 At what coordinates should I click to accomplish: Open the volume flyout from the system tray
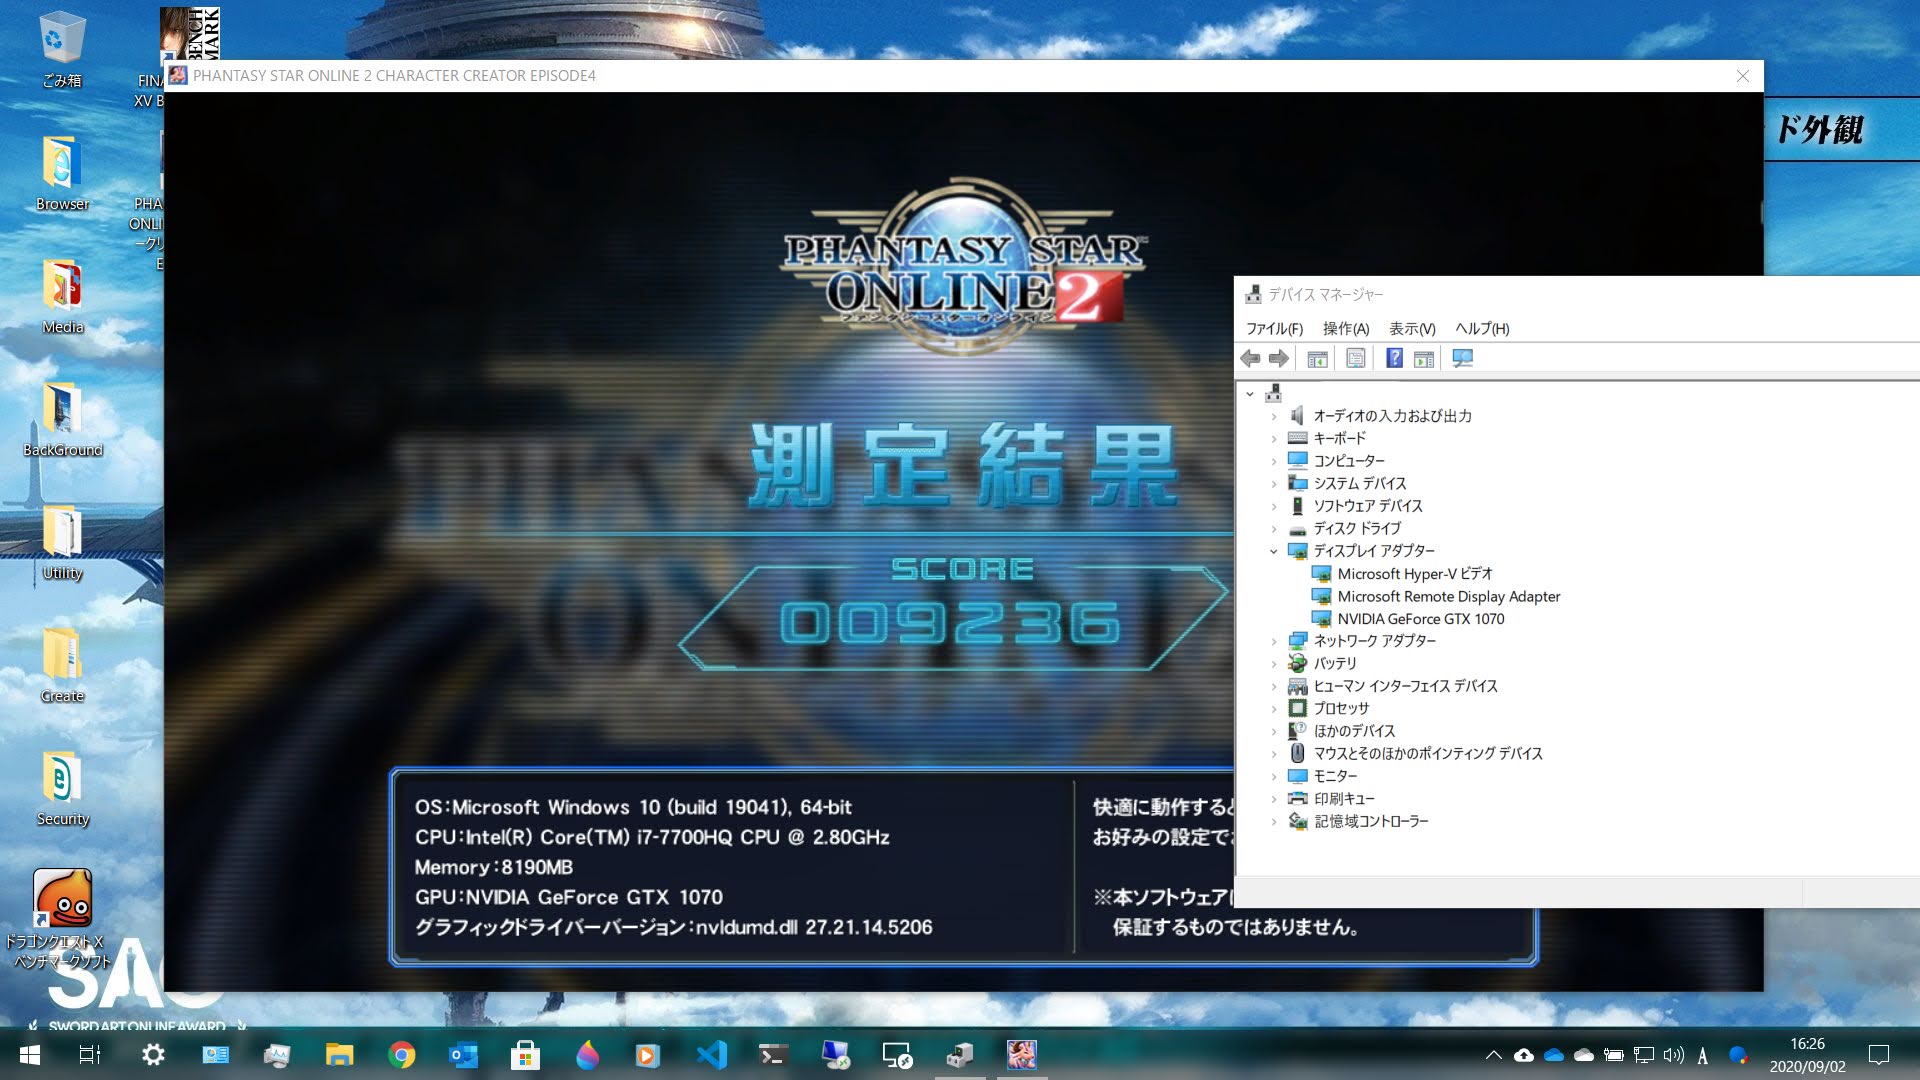pyautogui.click(x=1672, y=1055)
